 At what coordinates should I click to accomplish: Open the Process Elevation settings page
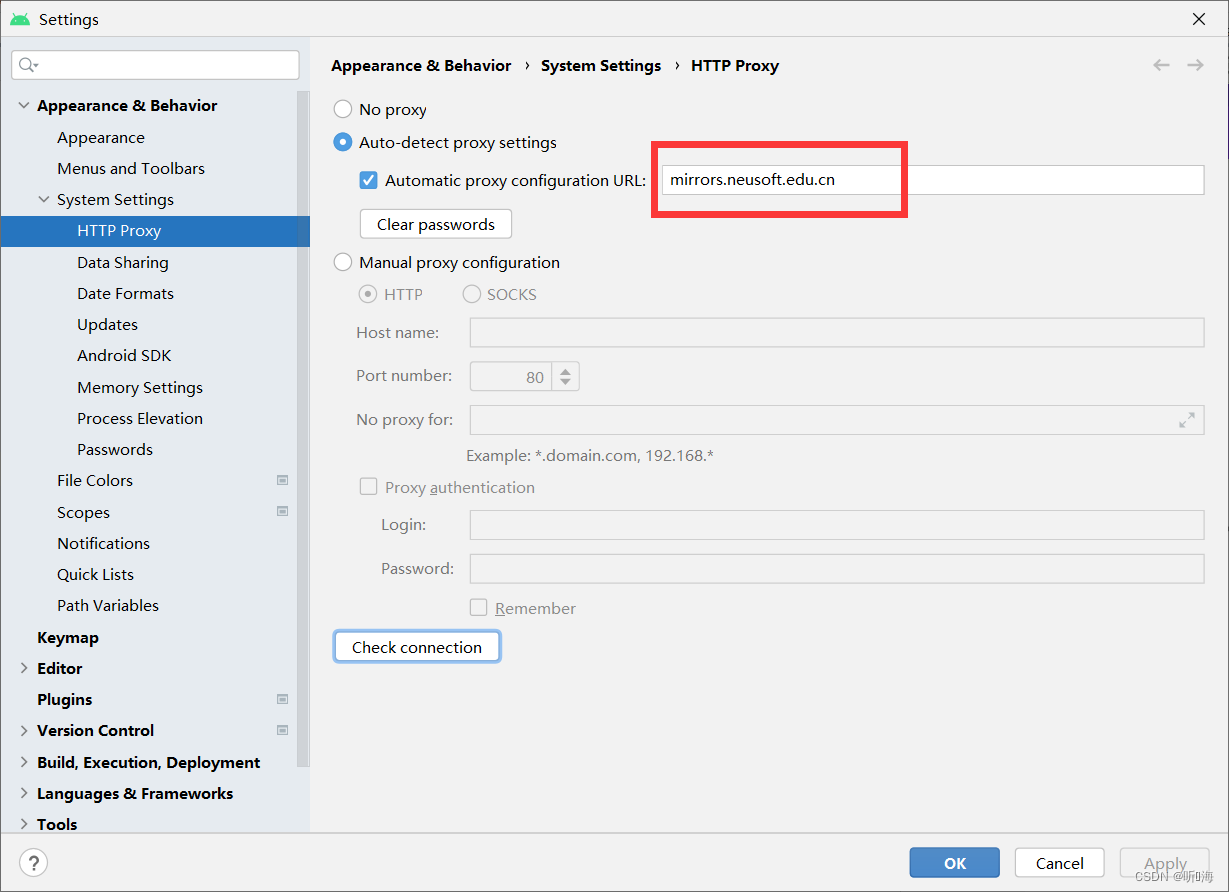140,418
